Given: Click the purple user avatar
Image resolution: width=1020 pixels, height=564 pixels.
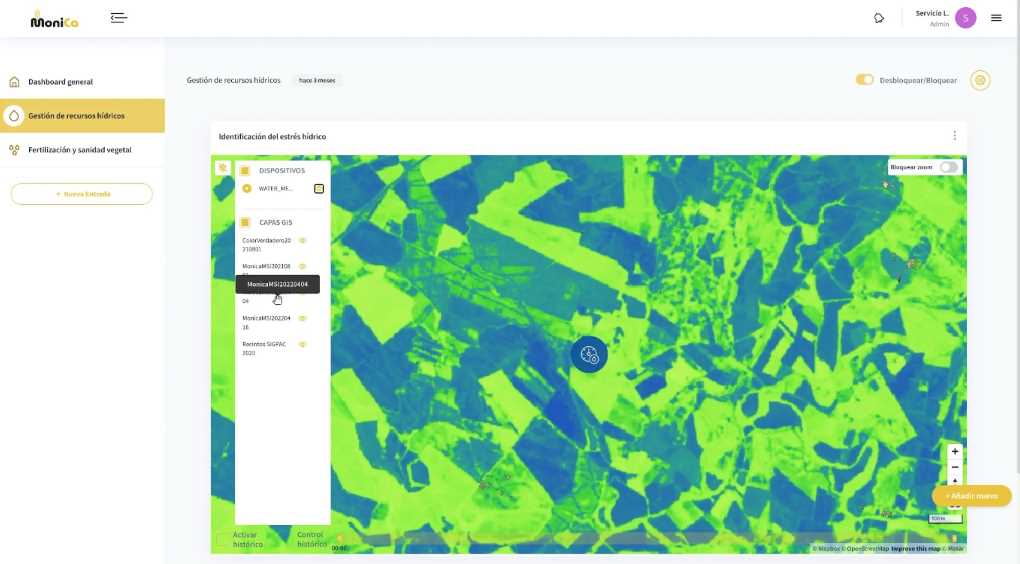Looking at the screenshot, I should pyautogui.click(x=965, y=18).
